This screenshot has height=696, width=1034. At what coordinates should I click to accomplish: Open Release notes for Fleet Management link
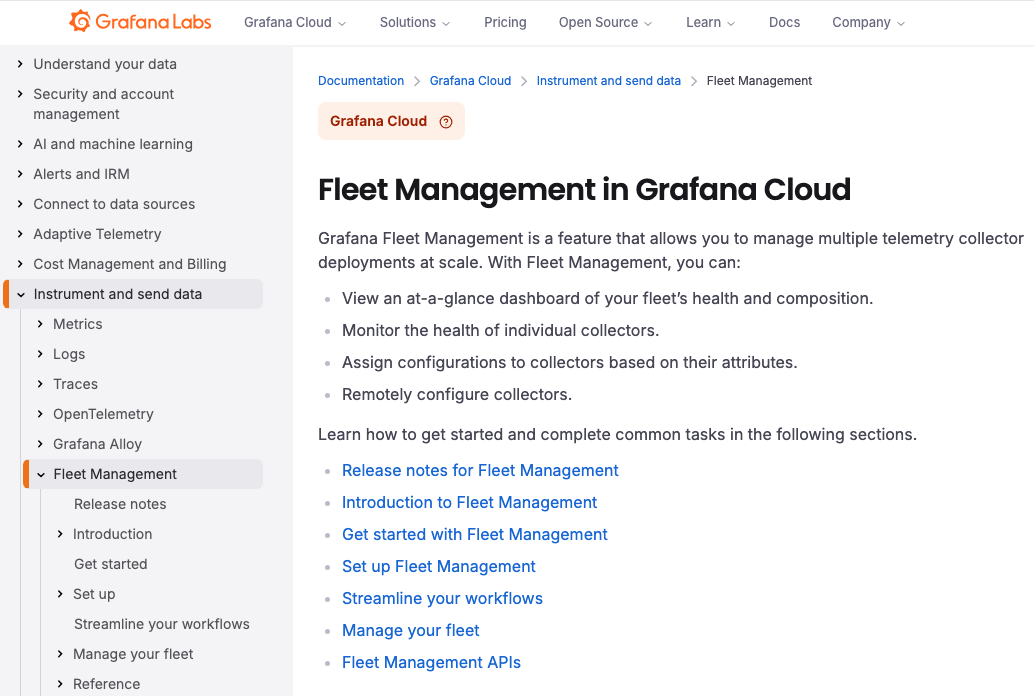point(480,470)
